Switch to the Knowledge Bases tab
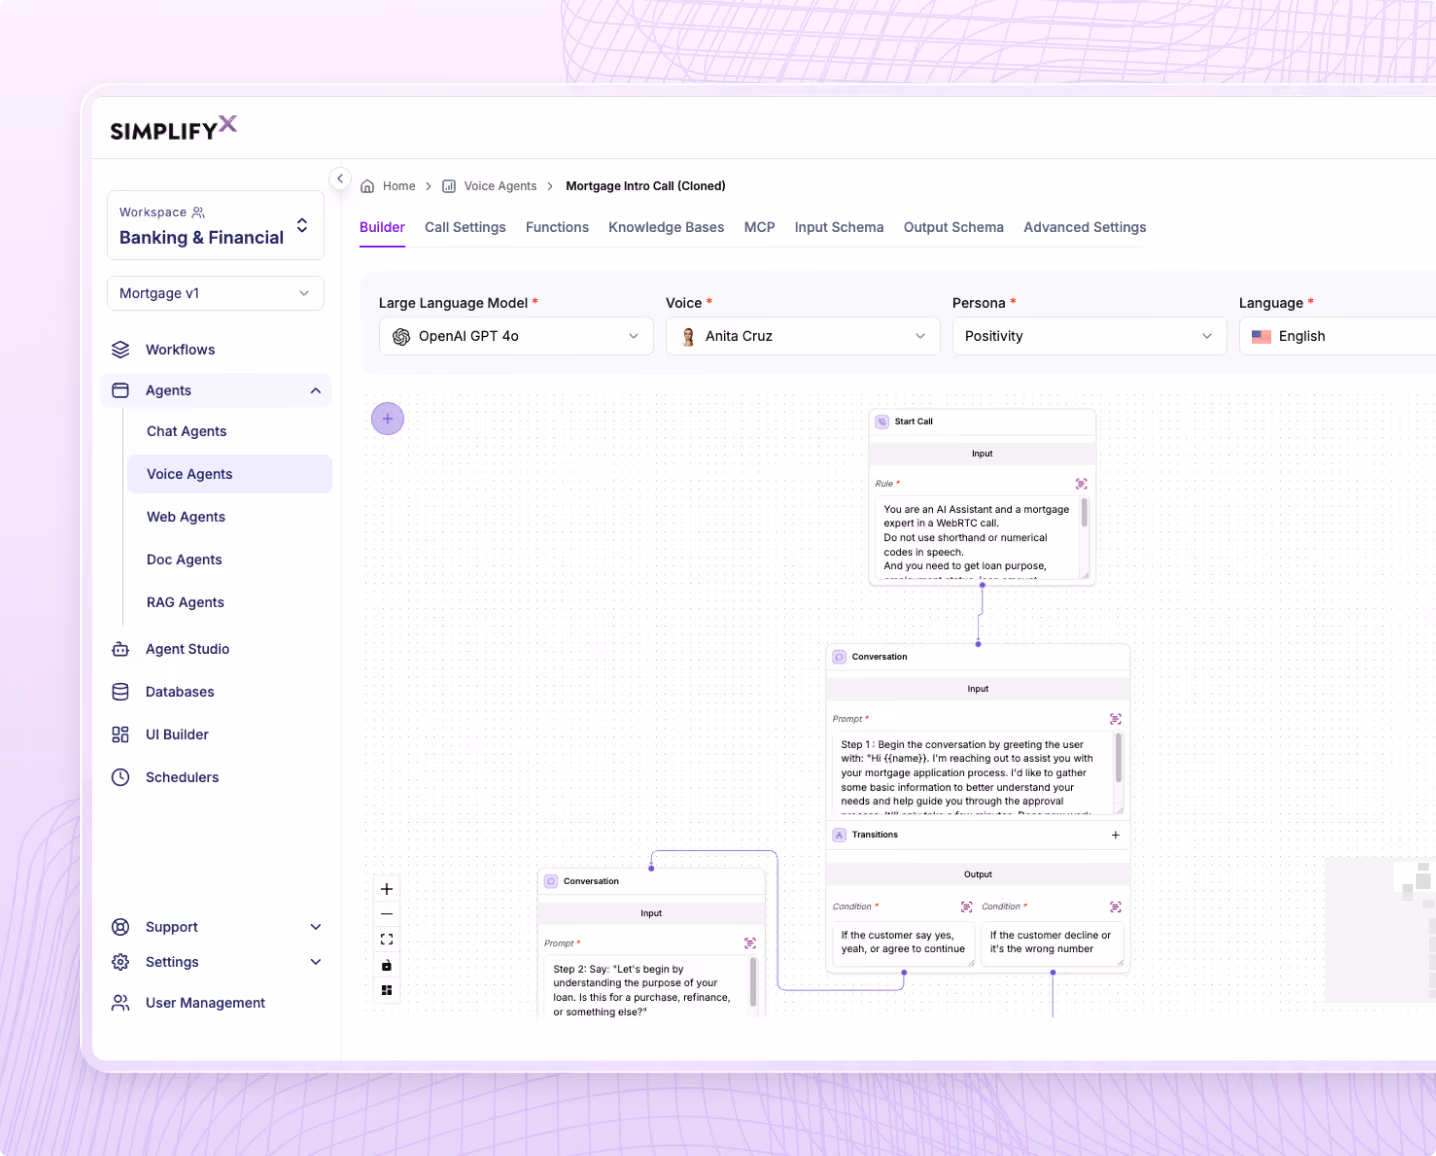Viewport: 1436px width, 1156px height. pos(666,227)
